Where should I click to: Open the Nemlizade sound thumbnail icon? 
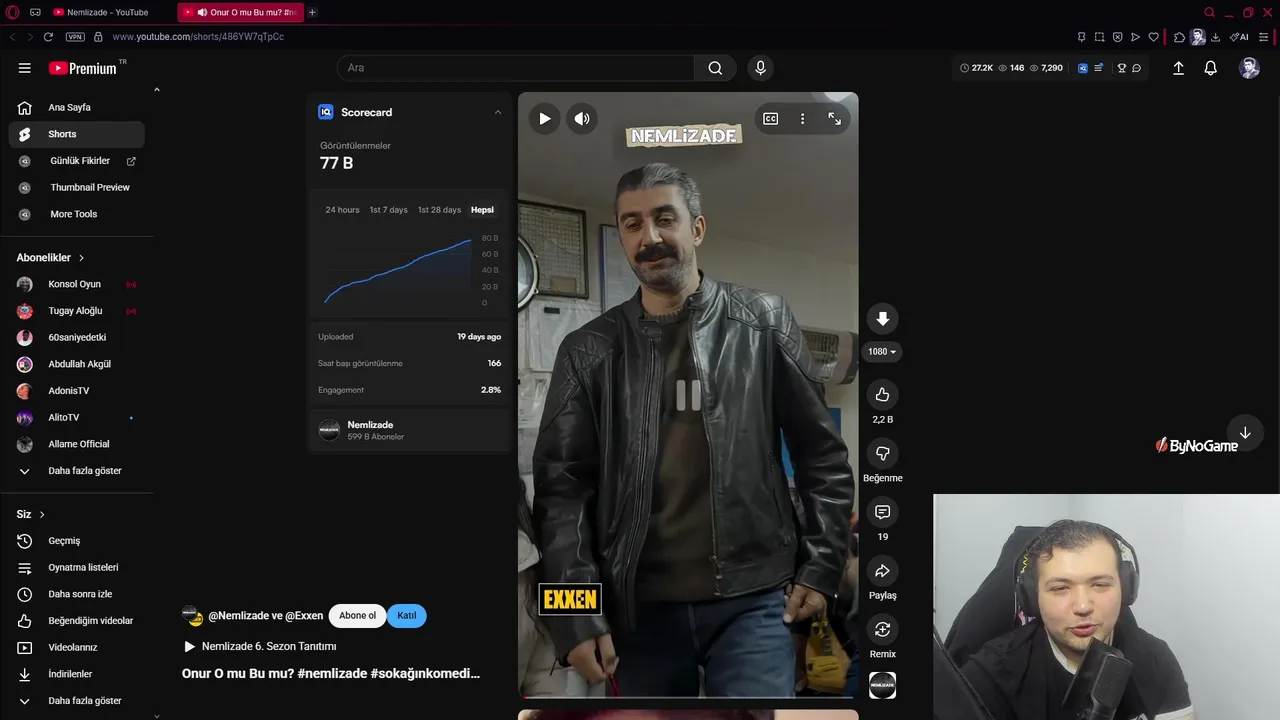coord(882,685)
